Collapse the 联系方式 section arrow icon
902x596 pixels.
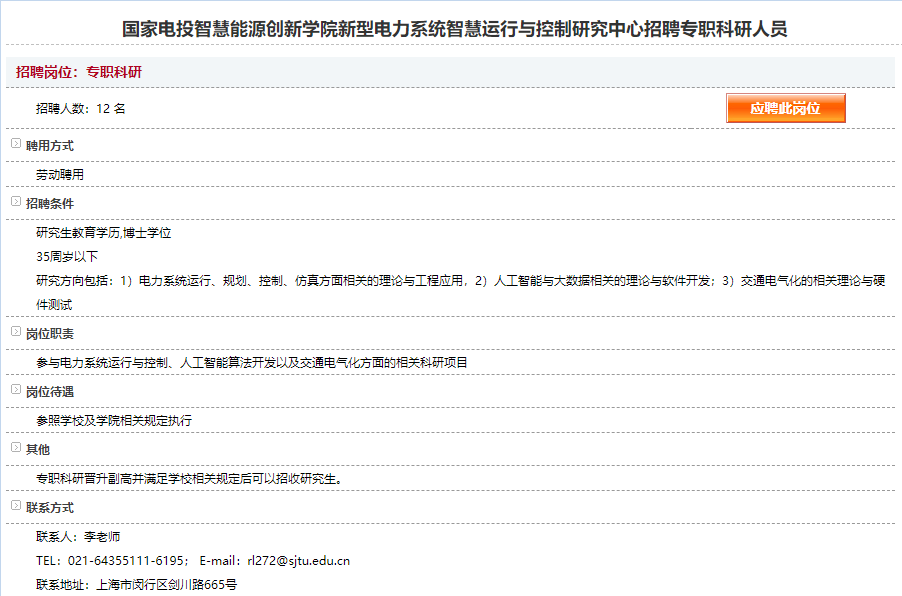[16, 505]
